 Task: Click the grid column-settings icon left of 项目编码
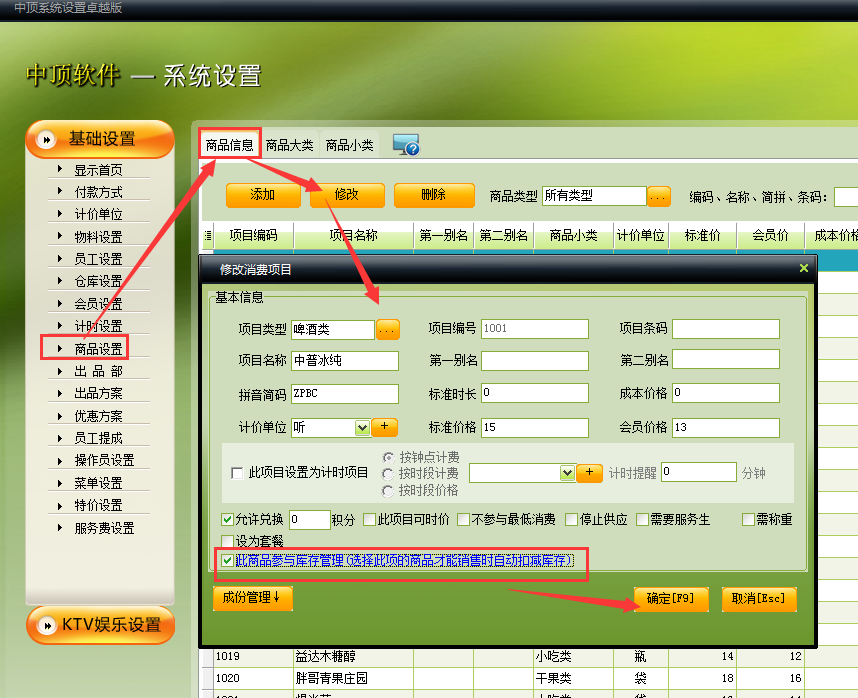point(208,236)
